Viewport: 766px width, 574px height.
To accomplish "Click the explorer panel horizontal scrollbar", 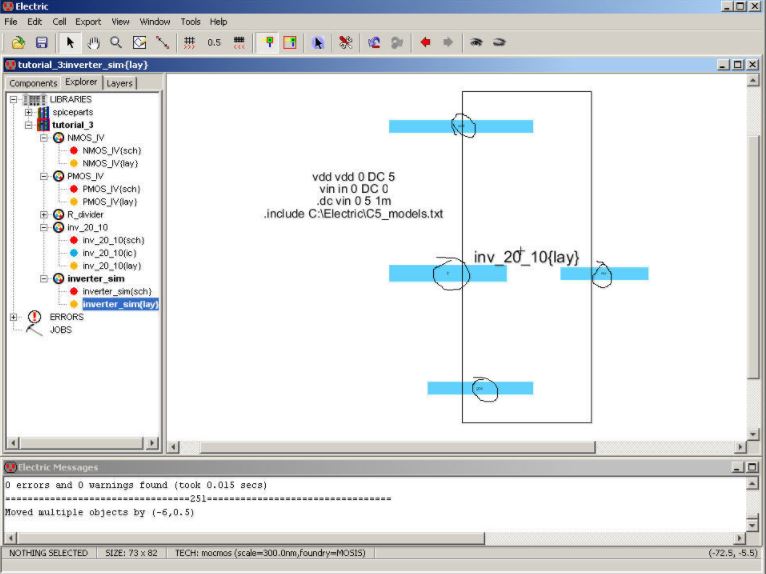I will click(80, 442).
